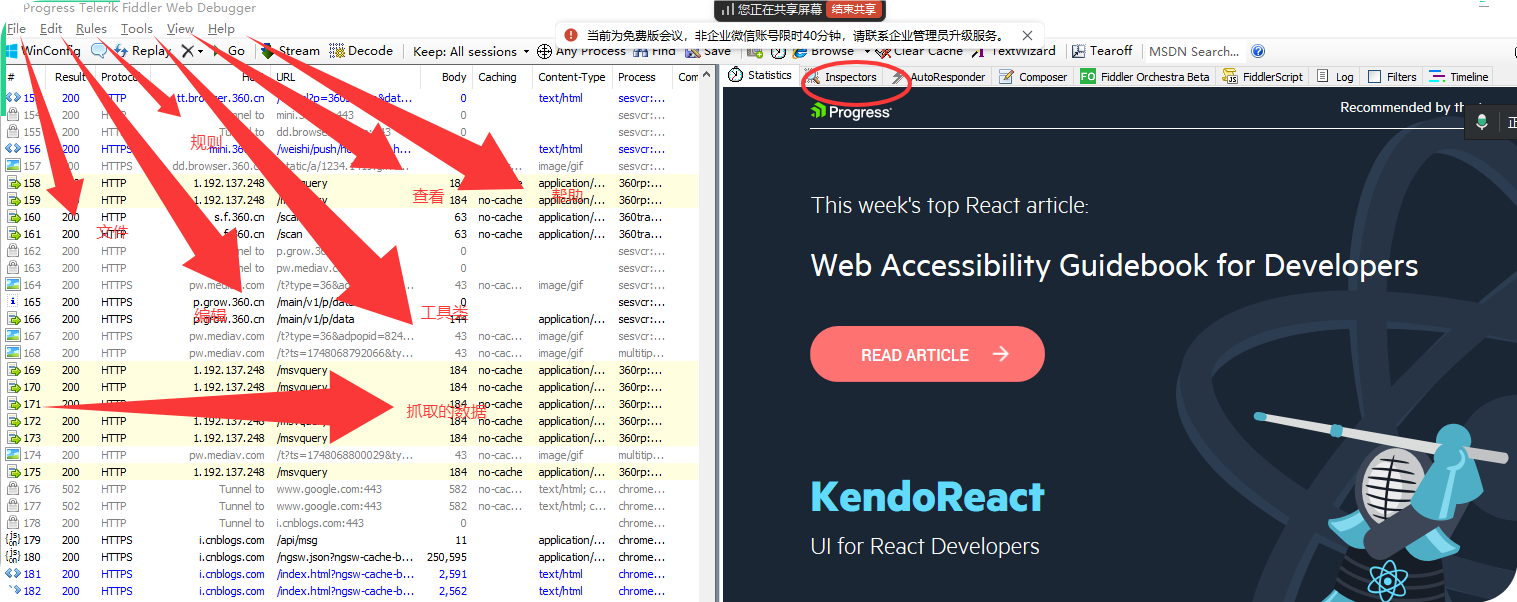
Task: Select session 176 tunnel to www.google.com:443
Action: 350,489
